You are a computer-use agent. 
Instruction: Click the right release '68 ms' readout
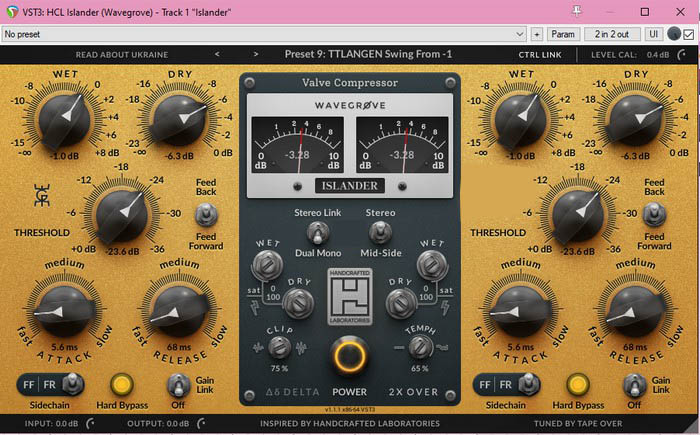pyautogui.click(x=635, y=347)
